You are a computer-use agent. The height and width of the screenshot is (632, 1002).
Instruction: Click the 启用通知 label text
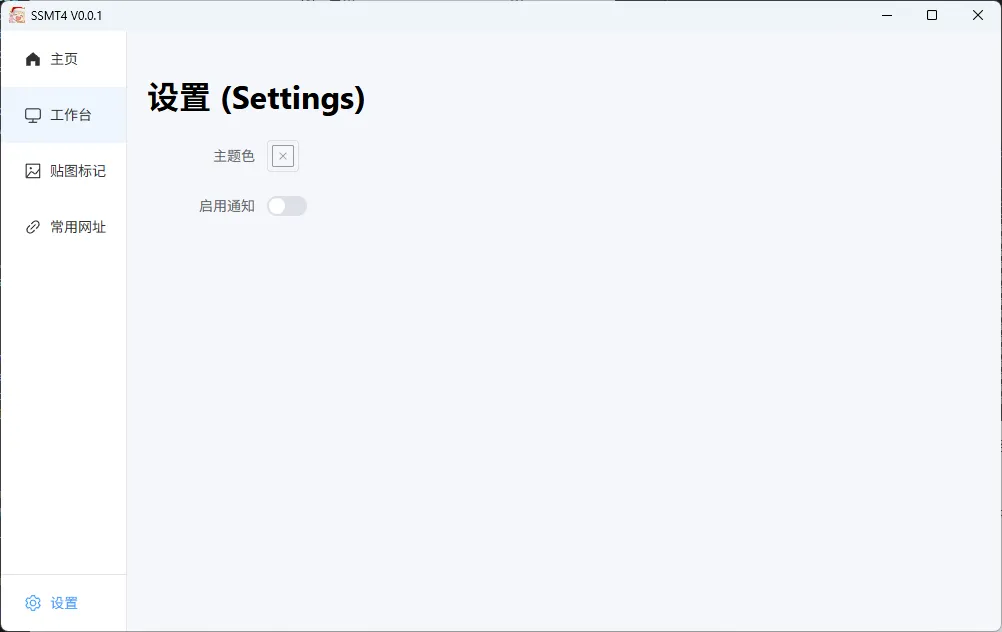pos(227,206)
